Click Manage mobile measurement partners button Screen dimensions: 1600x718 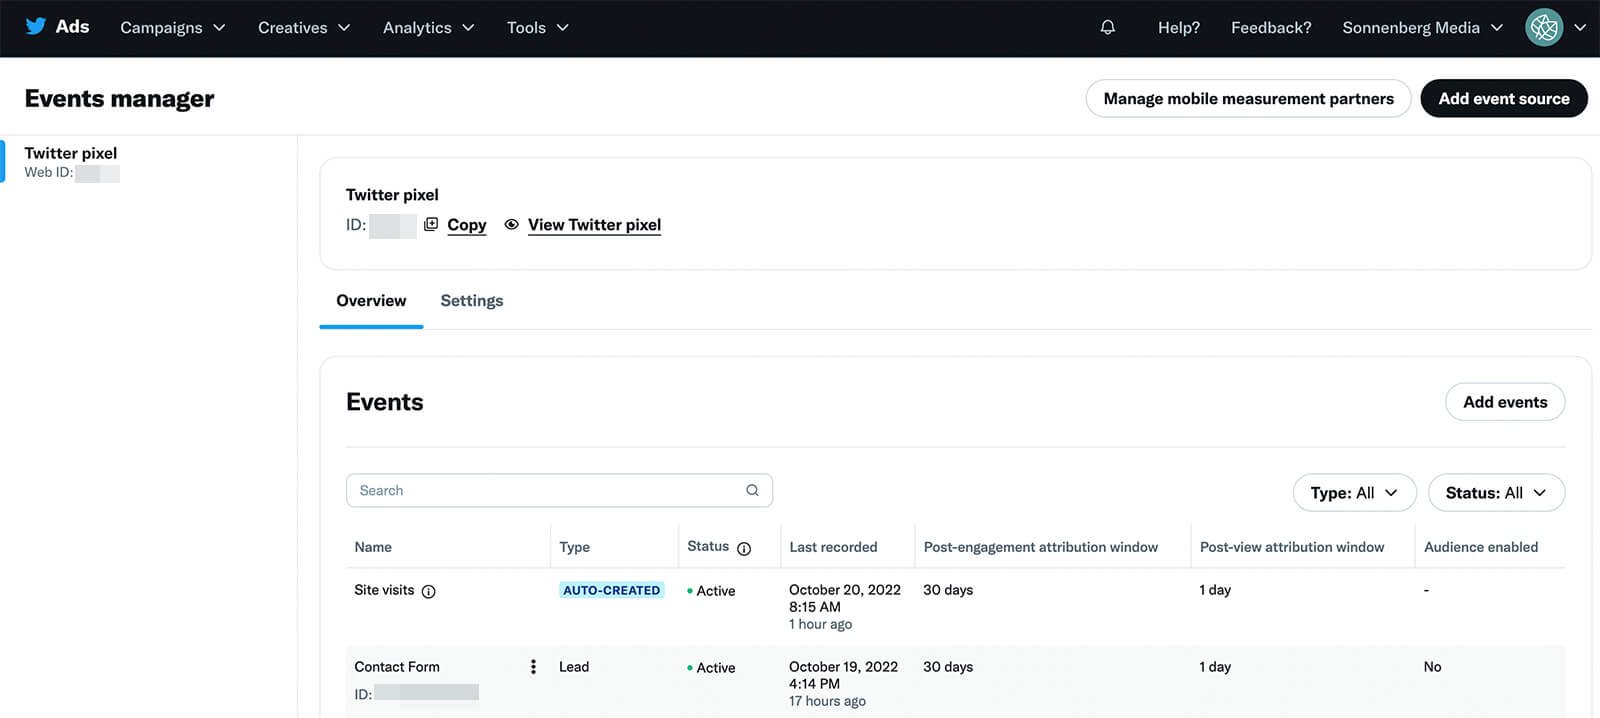[x=1248, y=98]
